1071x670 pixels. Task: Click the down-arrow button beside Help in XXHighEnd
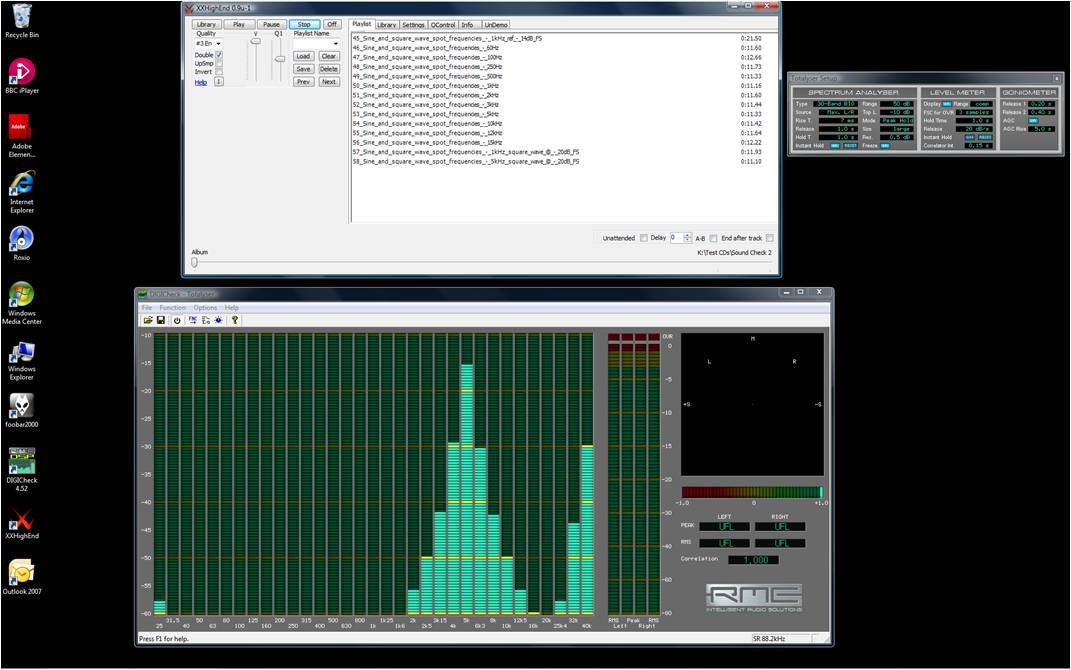click(219, 81)
